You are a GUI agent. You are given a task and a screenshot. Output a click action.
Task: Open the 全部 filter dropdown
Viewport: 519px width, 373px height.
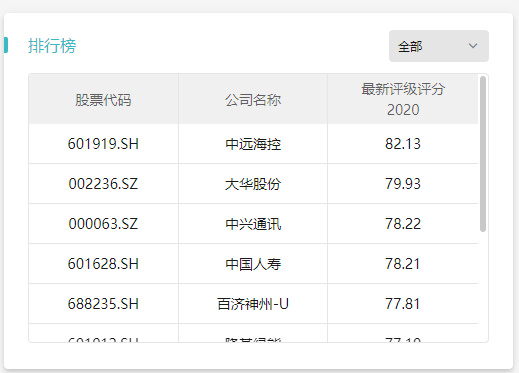coord(439,46)
